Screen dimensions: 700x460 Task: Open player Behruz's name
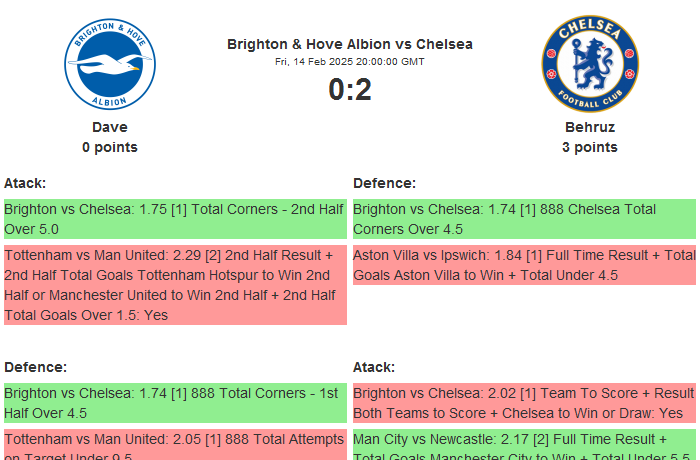(590, 127)
